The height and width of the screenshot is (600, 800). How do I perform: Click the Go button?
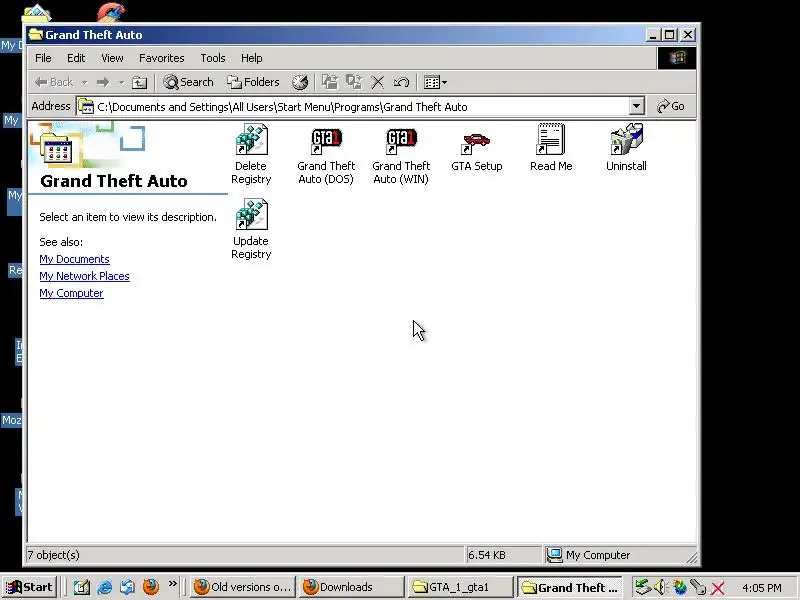point(671,106)
